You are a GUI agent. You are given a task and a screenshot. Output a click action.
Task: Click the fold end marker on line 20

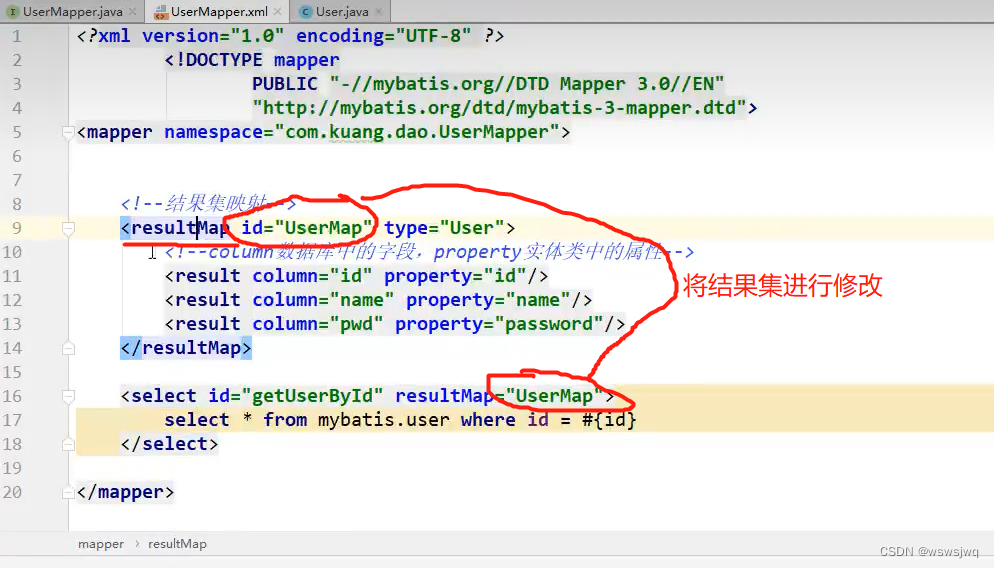[68, 493]
